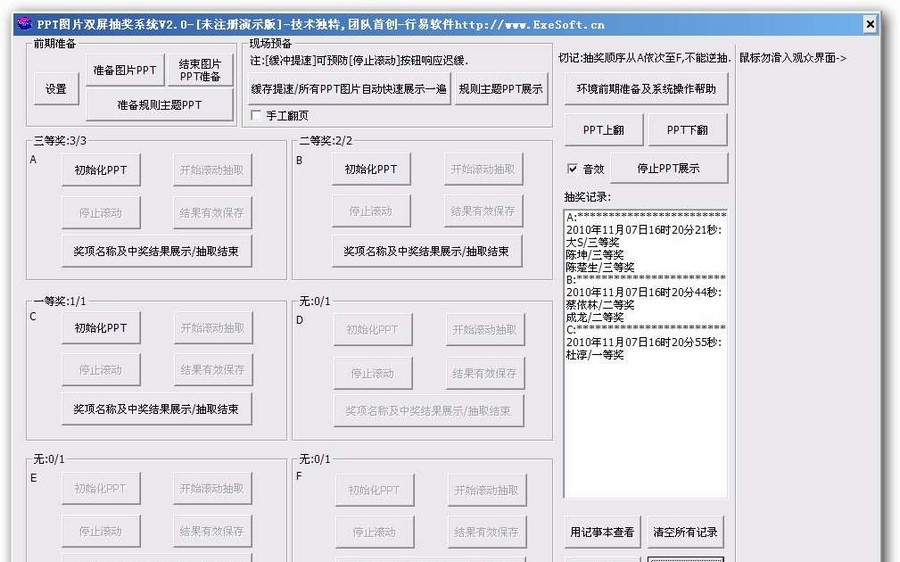Click 停止滚动 in group D
The image size is (900, 562).
pos(373,373)
